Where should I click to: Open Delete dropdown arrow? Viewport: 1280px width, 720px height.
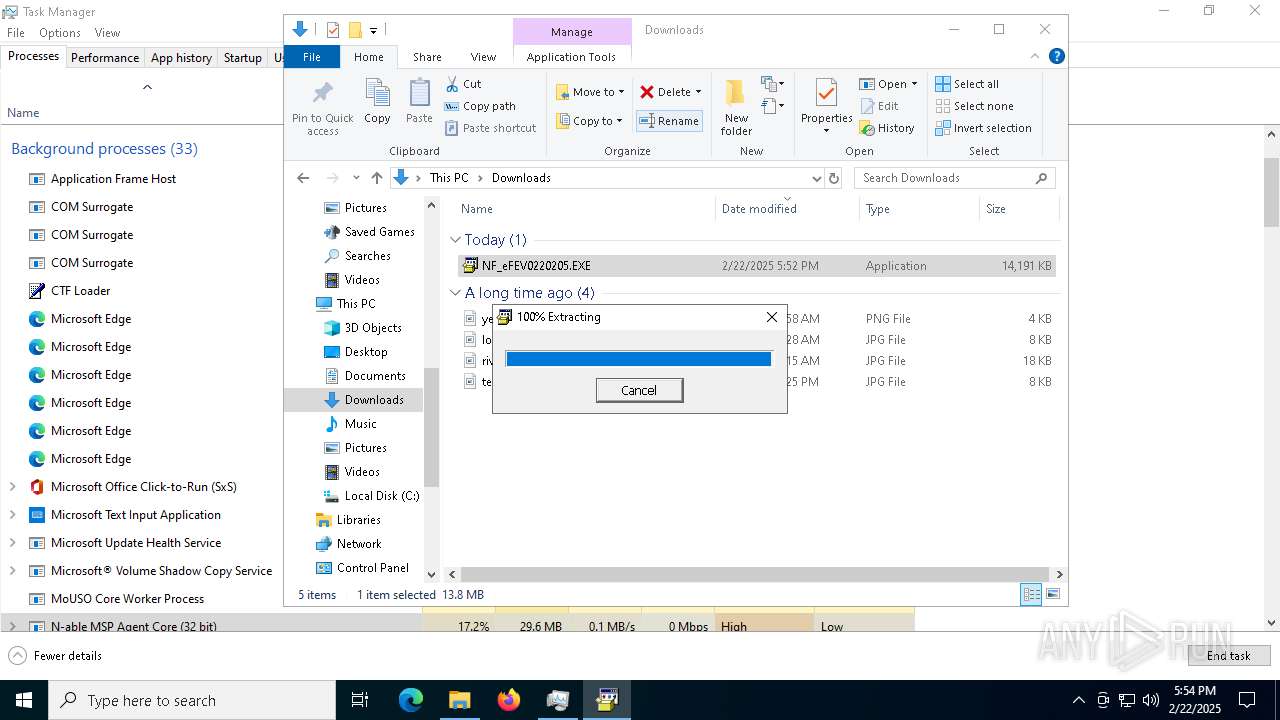coord(698,92)
